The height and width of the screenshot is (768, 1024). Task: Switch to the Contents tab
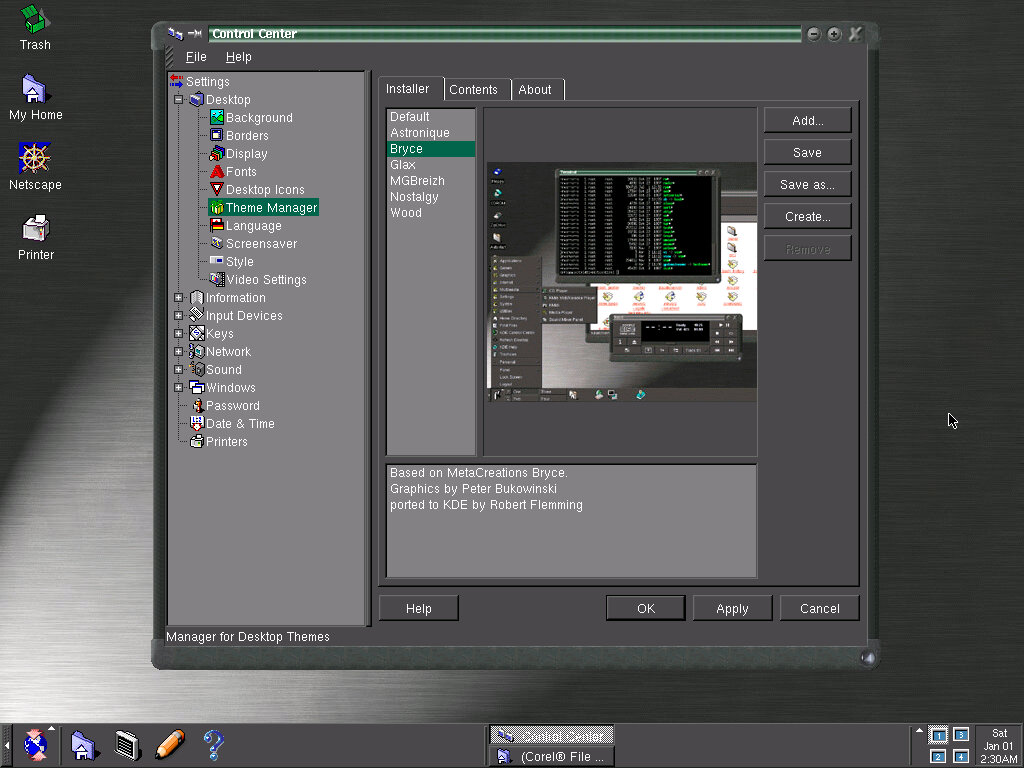click(x=473, y=89)
